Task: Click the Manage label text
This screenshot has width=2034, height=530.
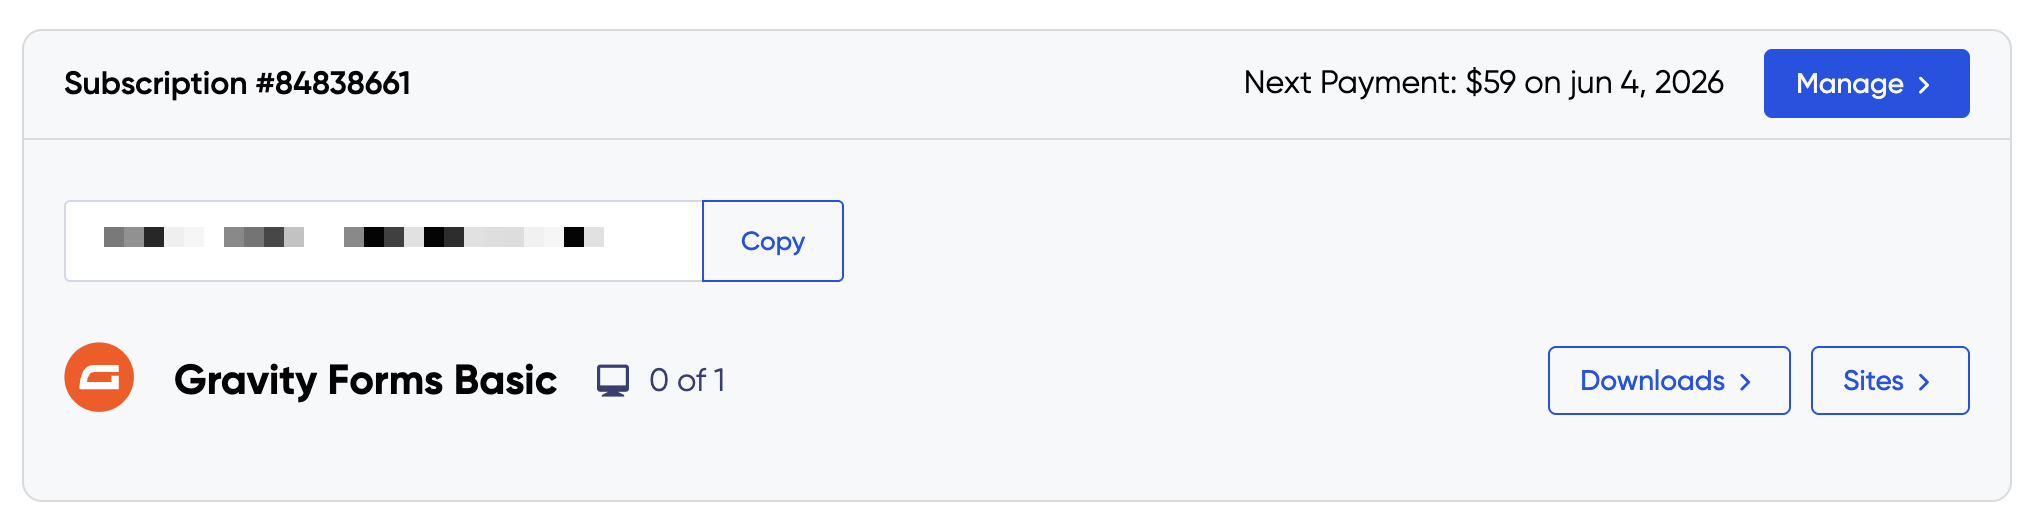Action: click(x=1849, y=84)
